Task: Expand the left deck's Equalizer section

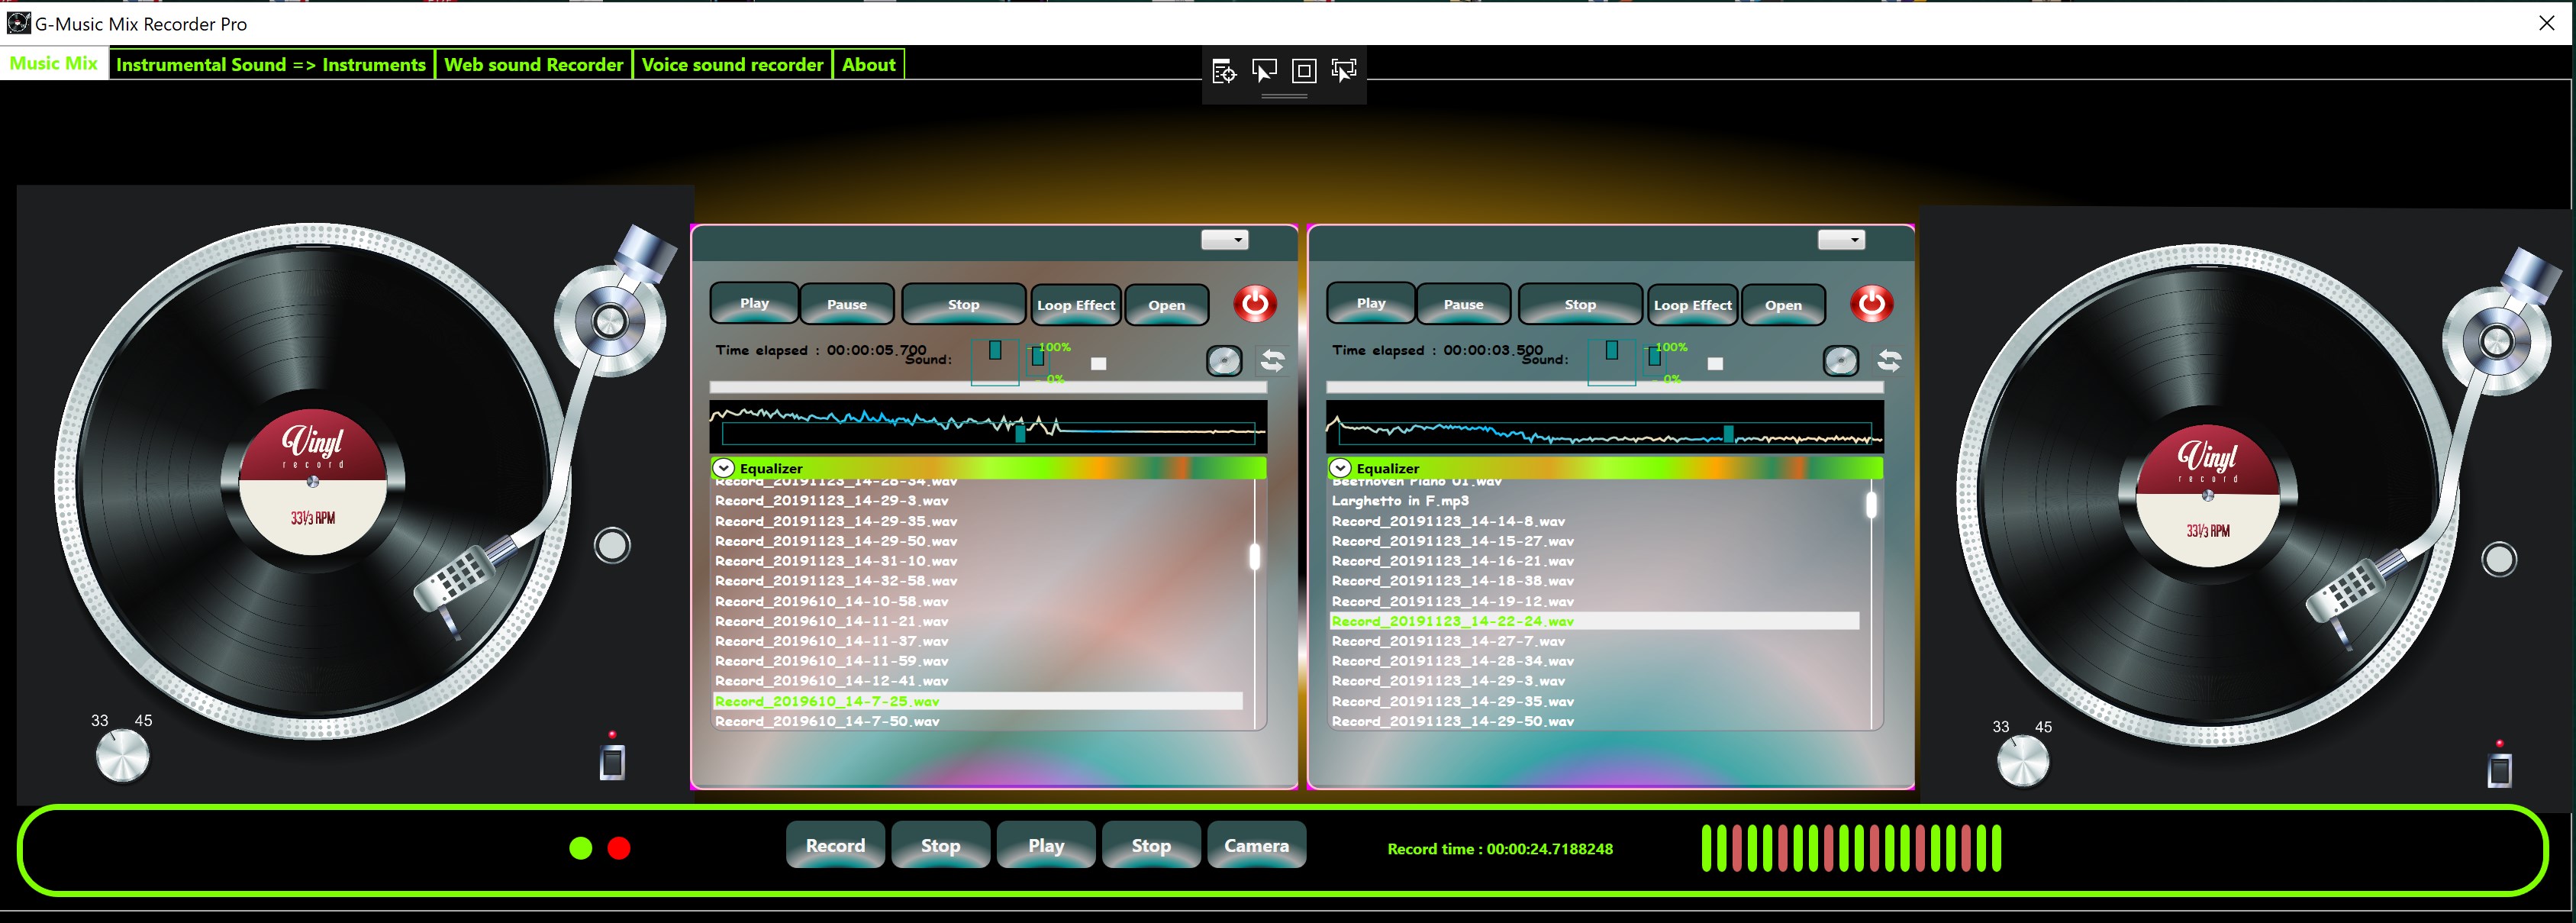Action: pos(724,468)
